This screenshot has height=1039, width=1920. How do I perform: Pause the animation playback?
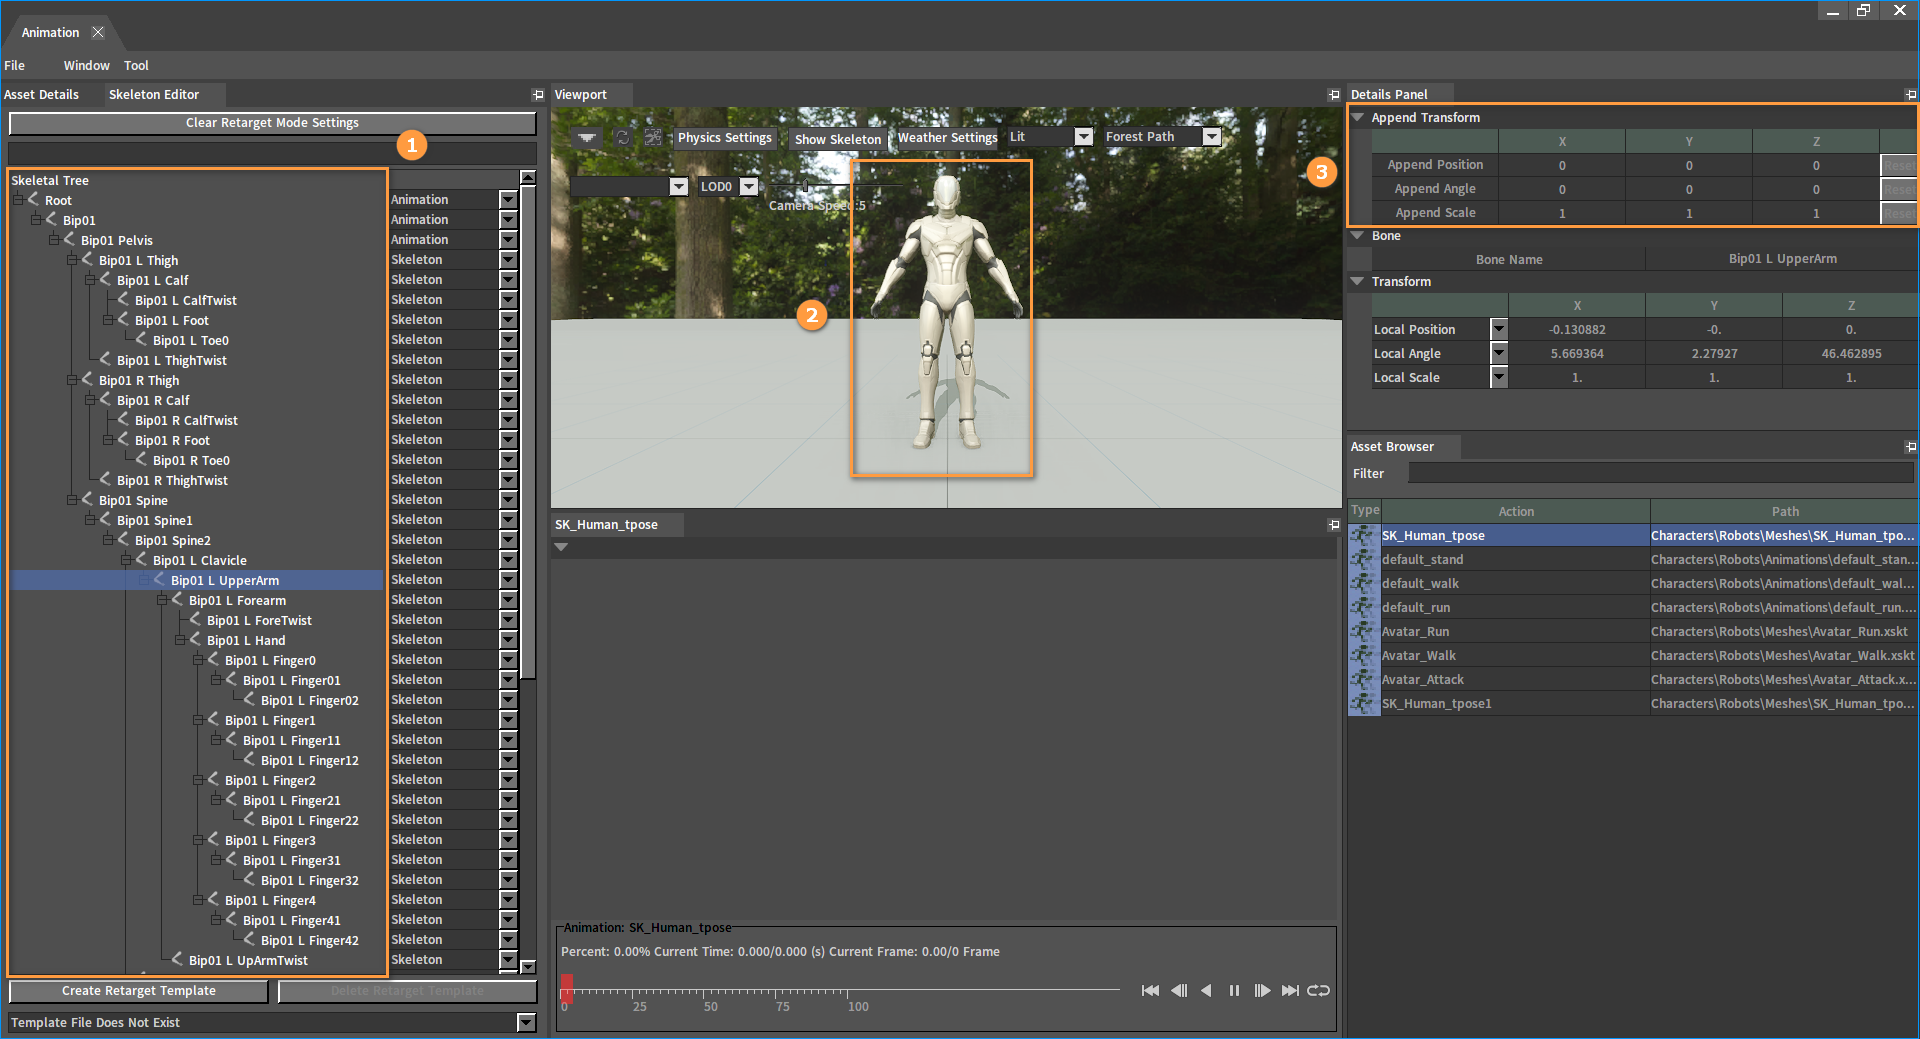(1234, 990)
